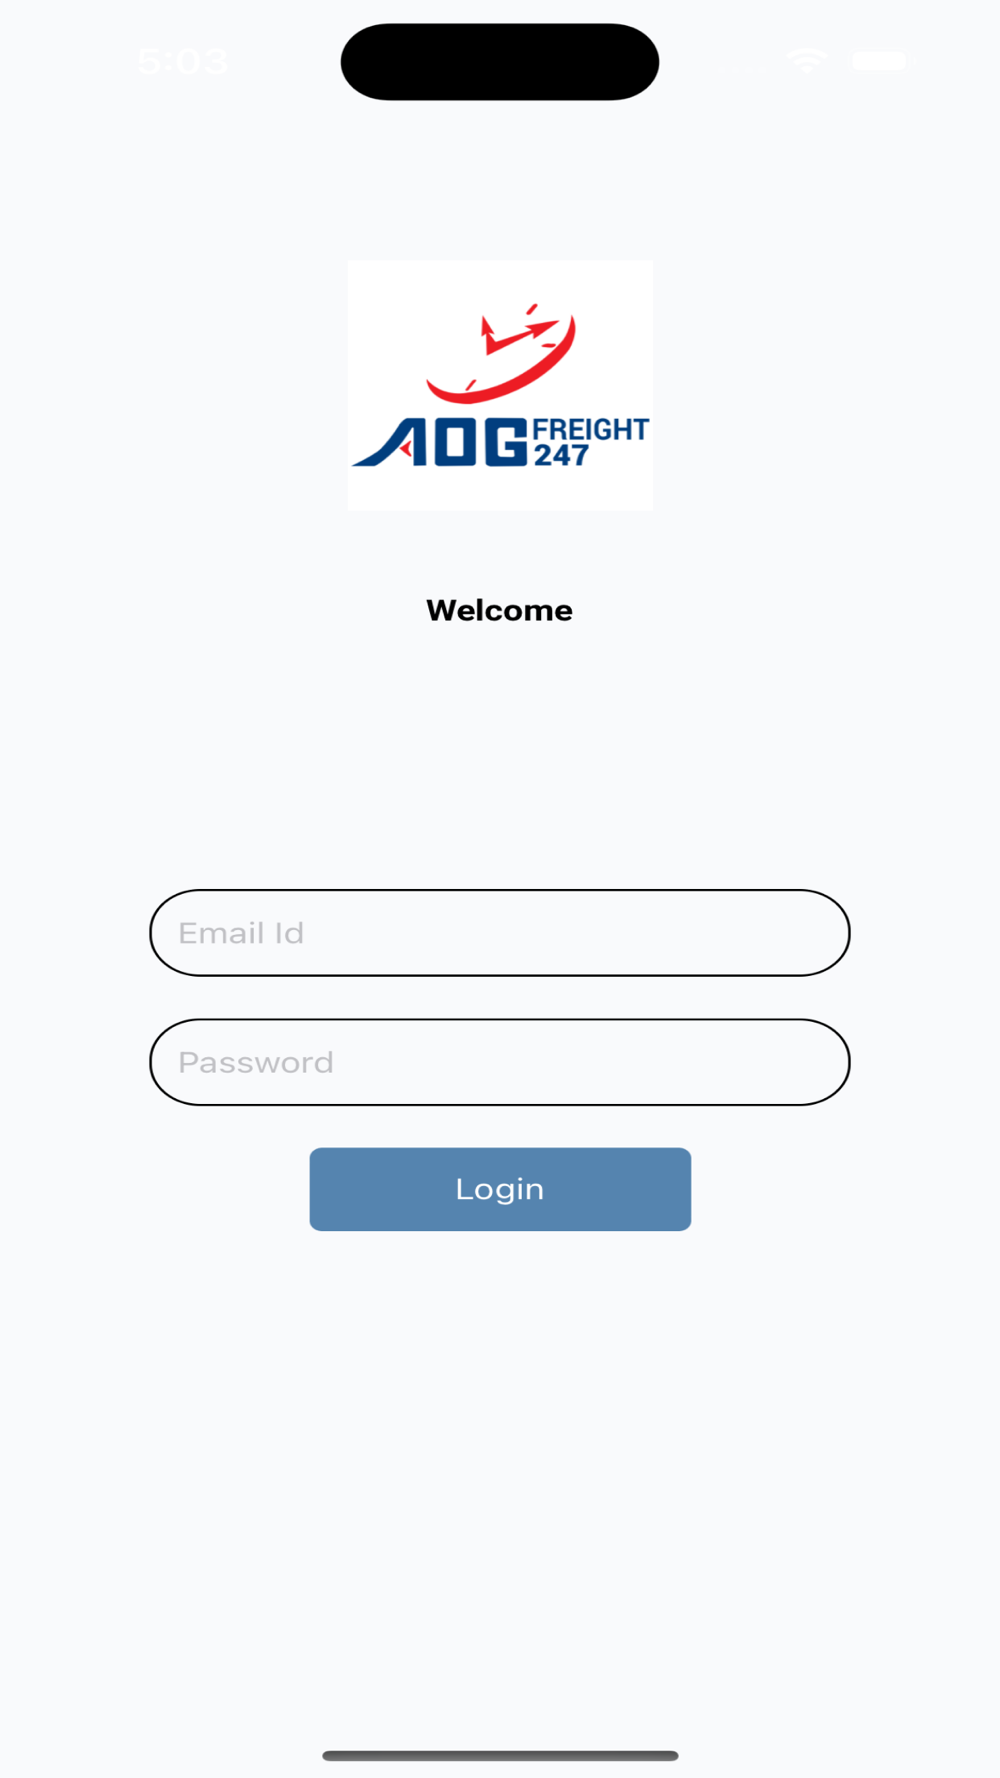The width and height of the screenshot is (1000, 1778).
Task: Tap the red arrow inside letter A
Action: [406, 450]
